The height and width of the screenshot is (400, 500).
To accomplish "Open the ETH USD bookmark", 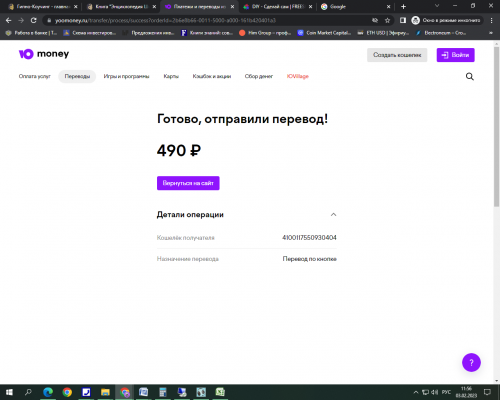I will click(x=383, y=33).
